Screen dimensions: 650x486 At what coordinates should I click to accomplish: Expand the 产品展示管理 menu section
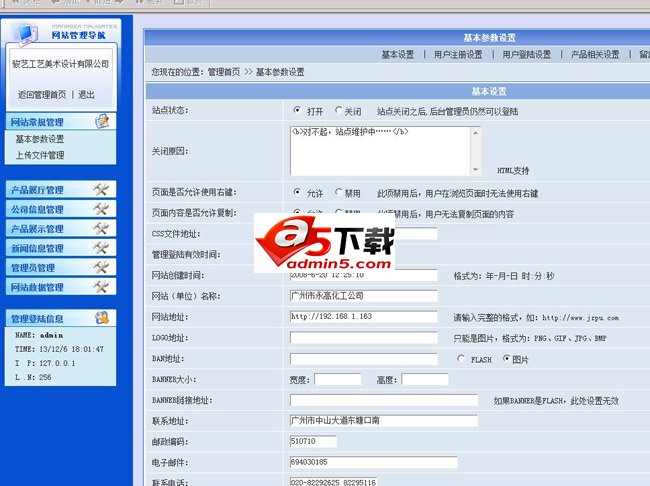(x=61, y=228)
